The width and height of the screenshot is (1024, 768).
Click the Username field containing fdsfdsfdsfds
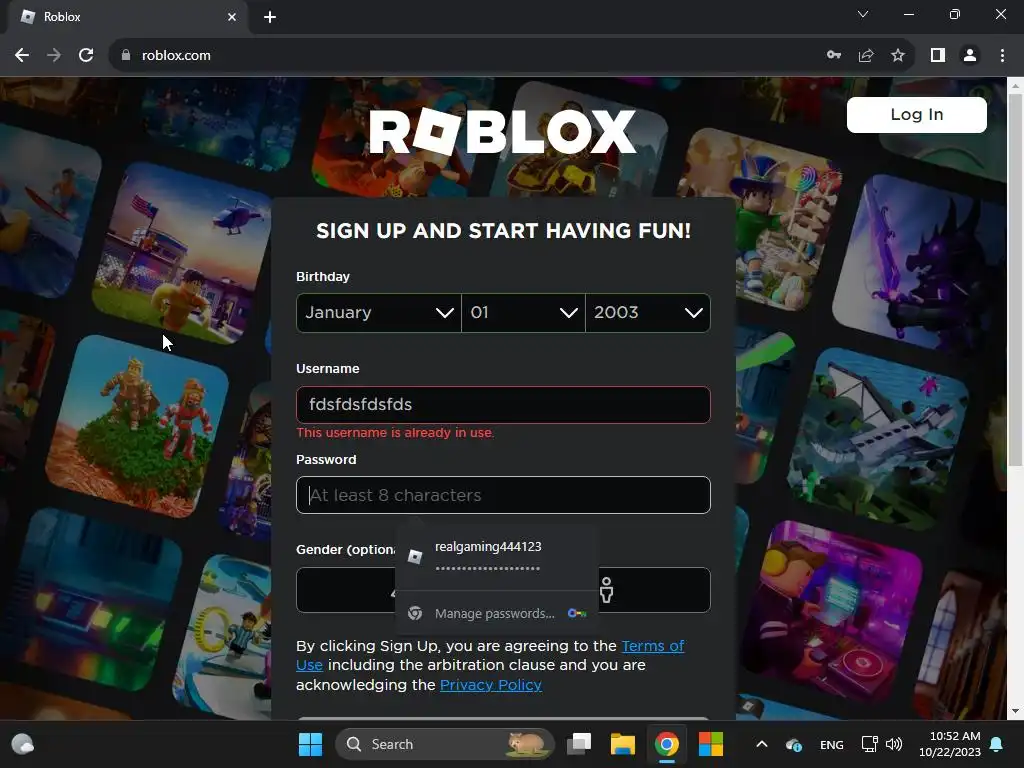click(504, 405)
